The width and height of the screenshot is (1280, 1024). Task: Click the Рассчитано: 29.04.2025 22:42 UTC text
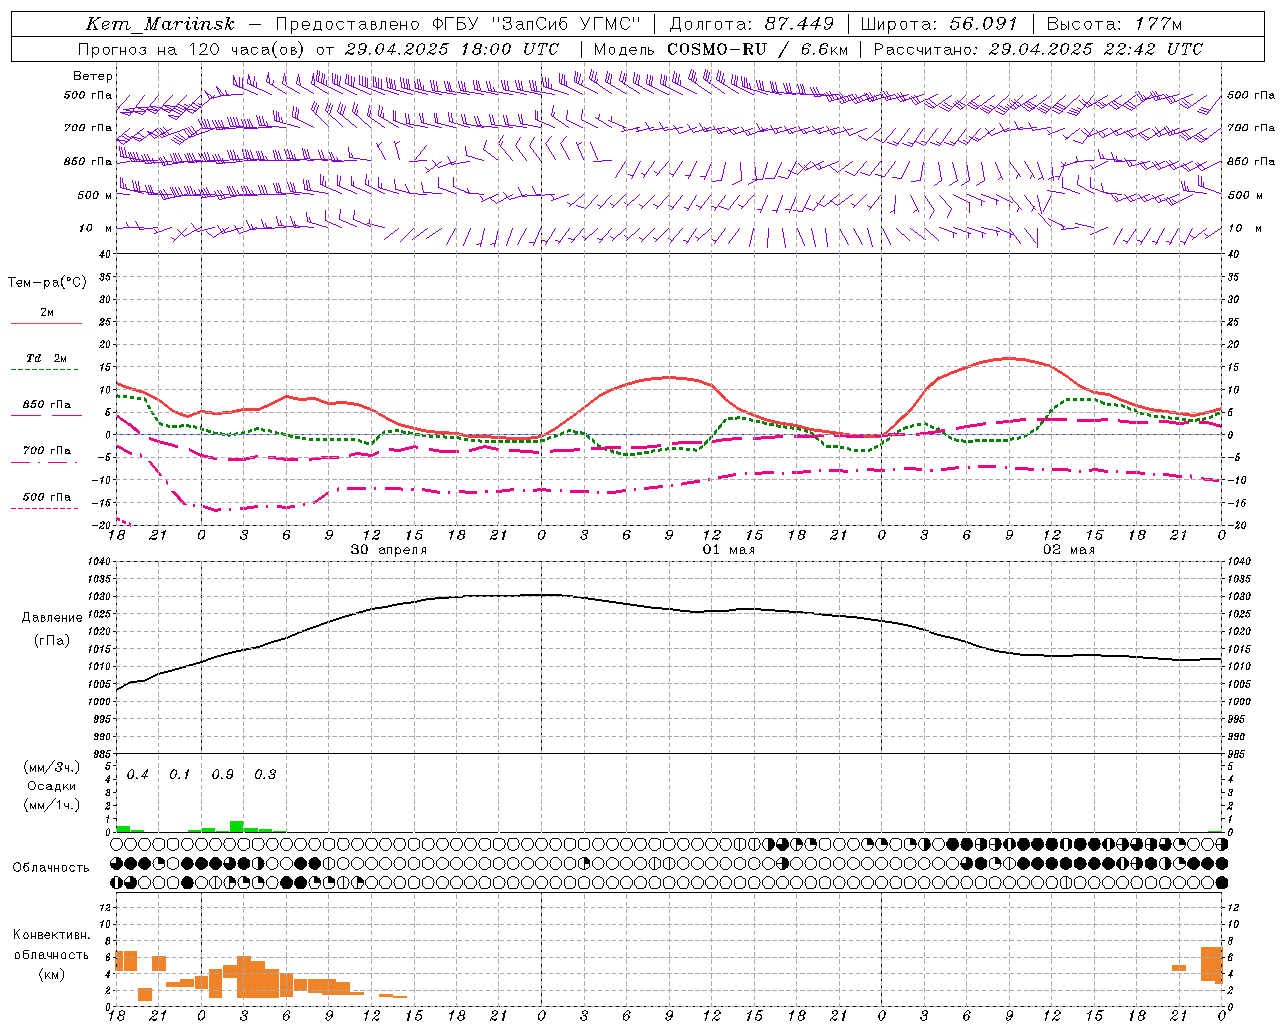click(x=1038, y=49)
